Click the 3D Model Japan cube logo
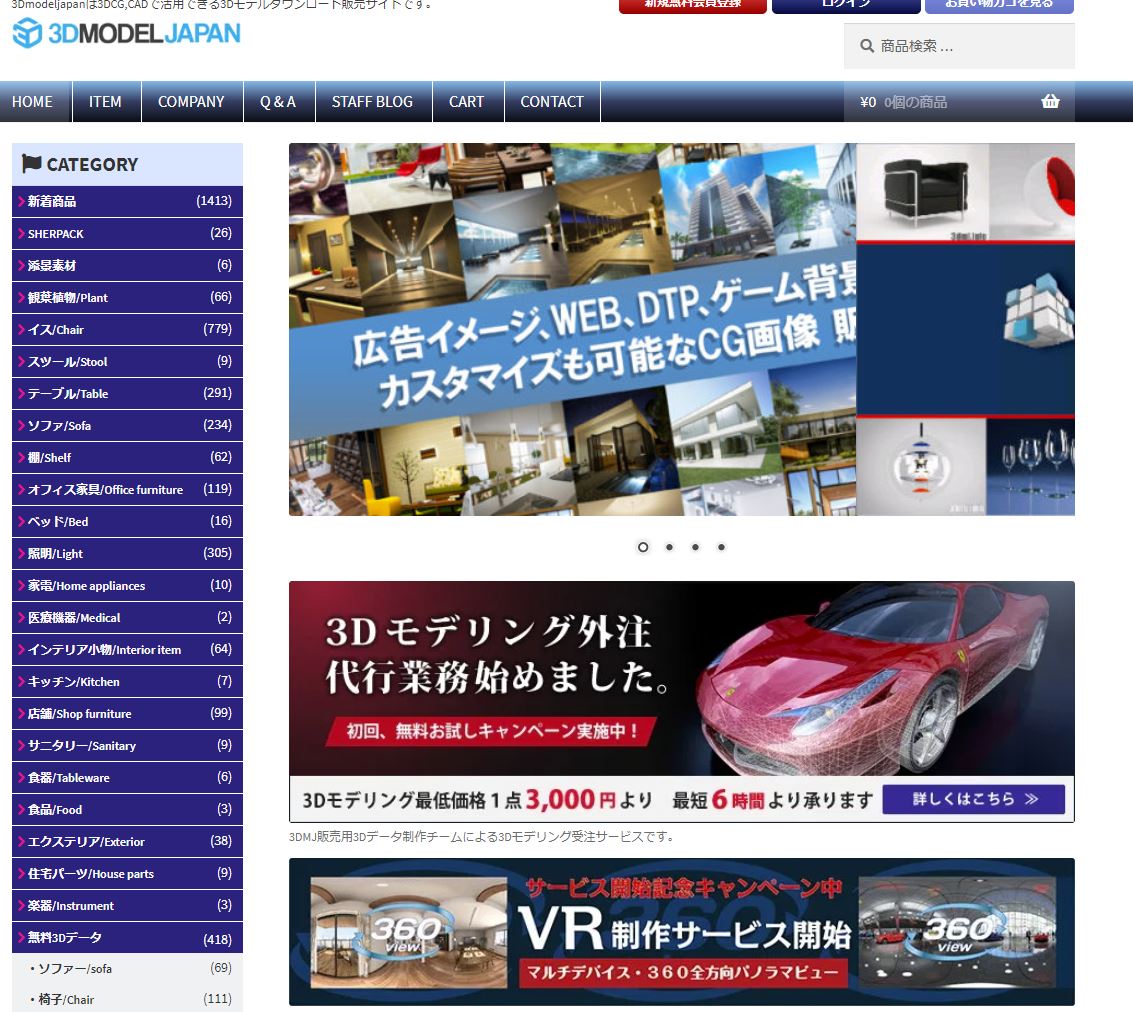The width and height of the screenshot is (1133, 1012). tap(27, 33)
